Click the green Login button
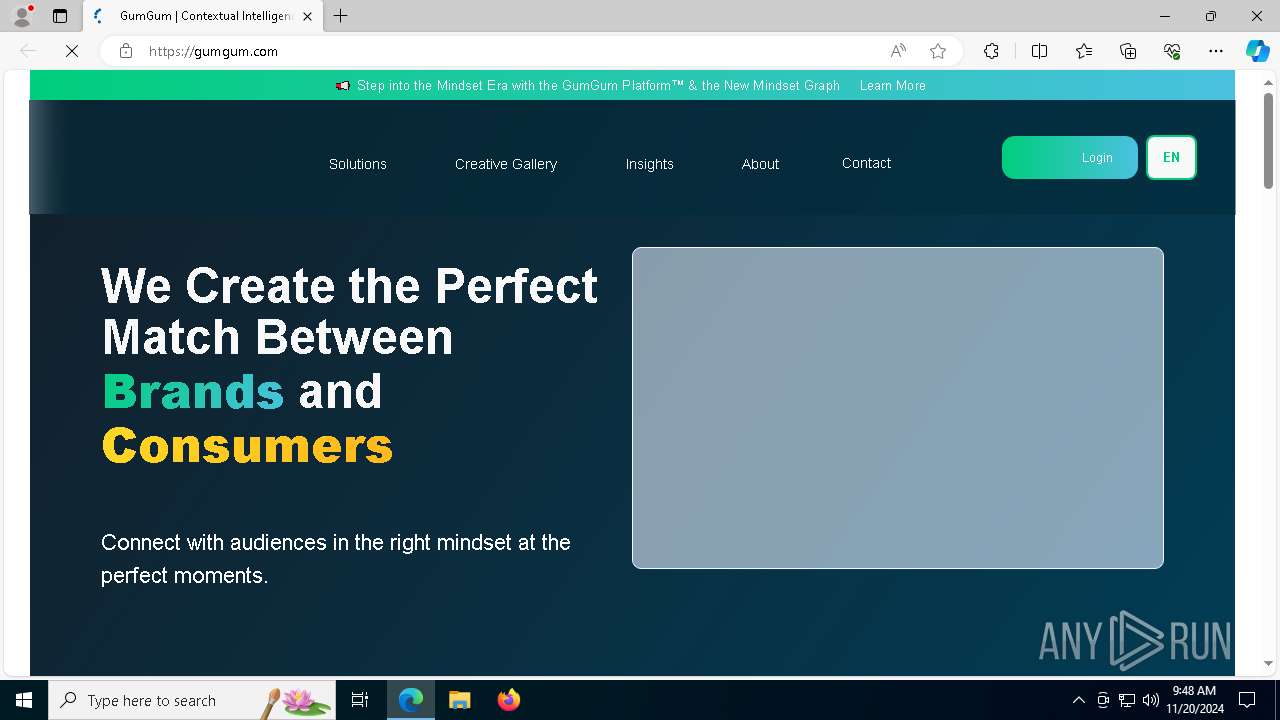Screen dimensions: 1280x720 (x=1070, y=158)
